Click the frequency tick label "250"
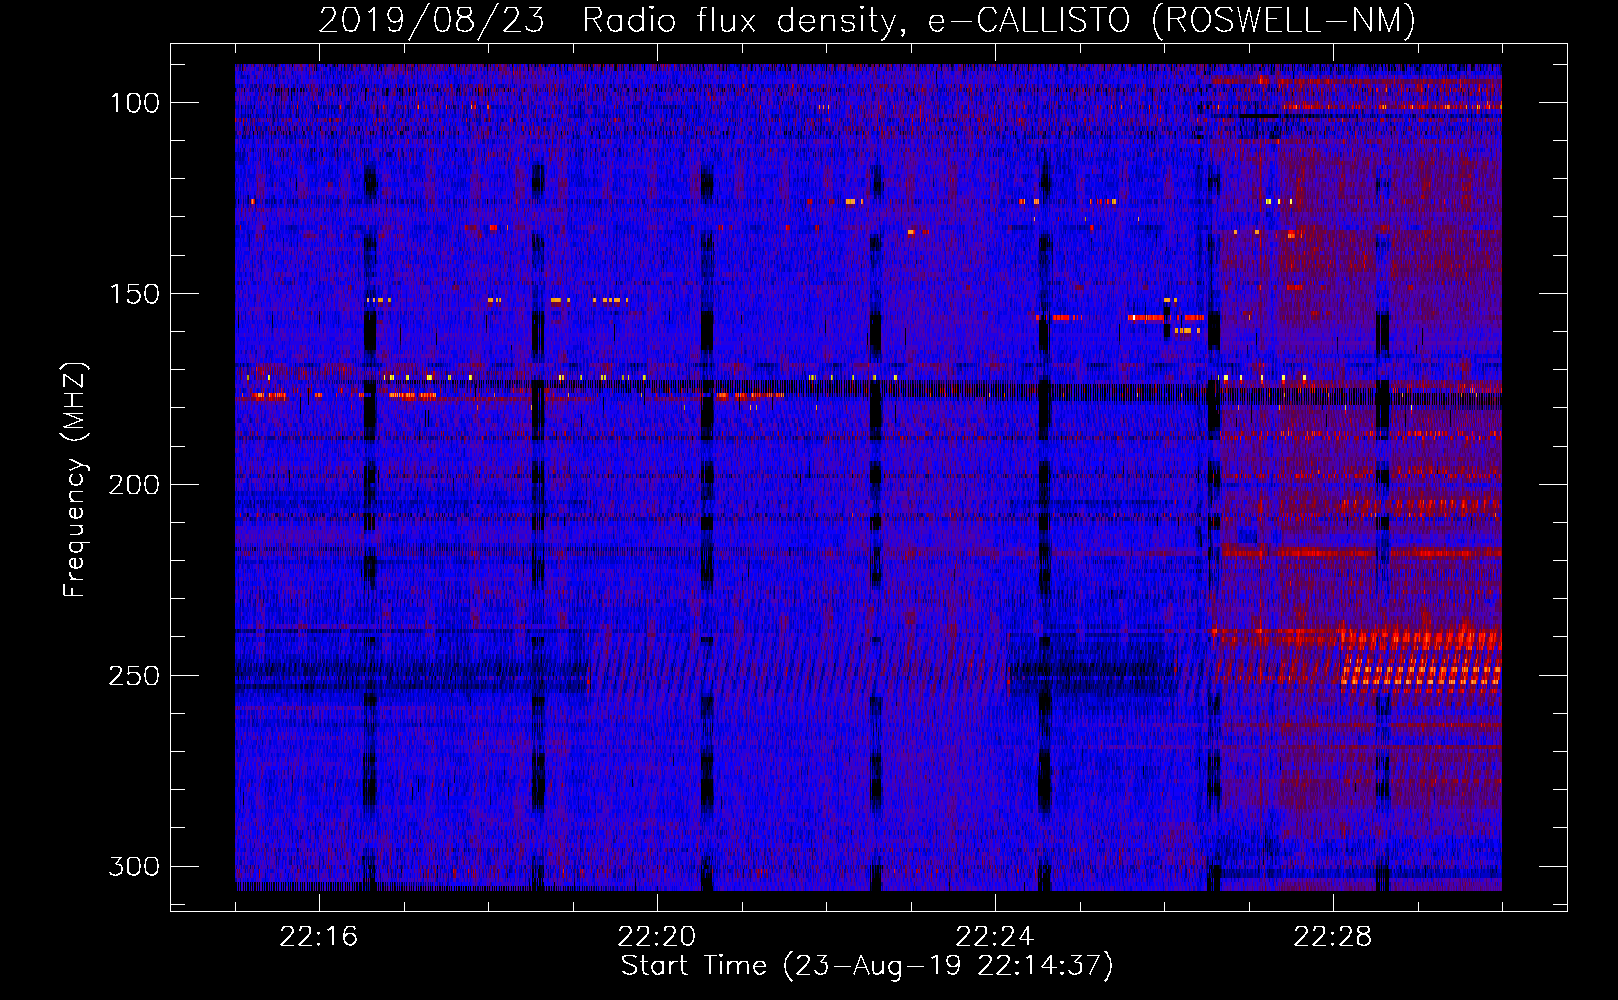This screenshot has height=1000, width=1618. tap(135, 676)
